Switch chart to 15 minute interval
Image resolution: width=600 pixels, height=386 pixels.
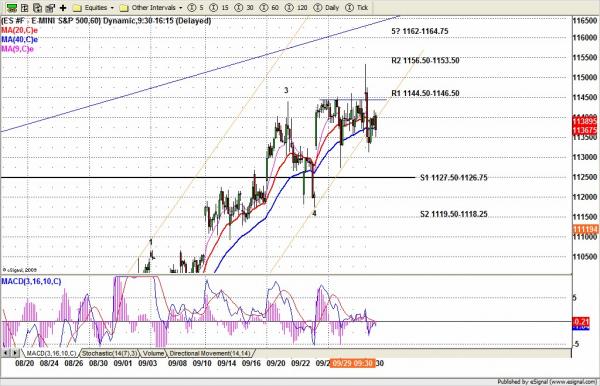click(x=219, y=7)
